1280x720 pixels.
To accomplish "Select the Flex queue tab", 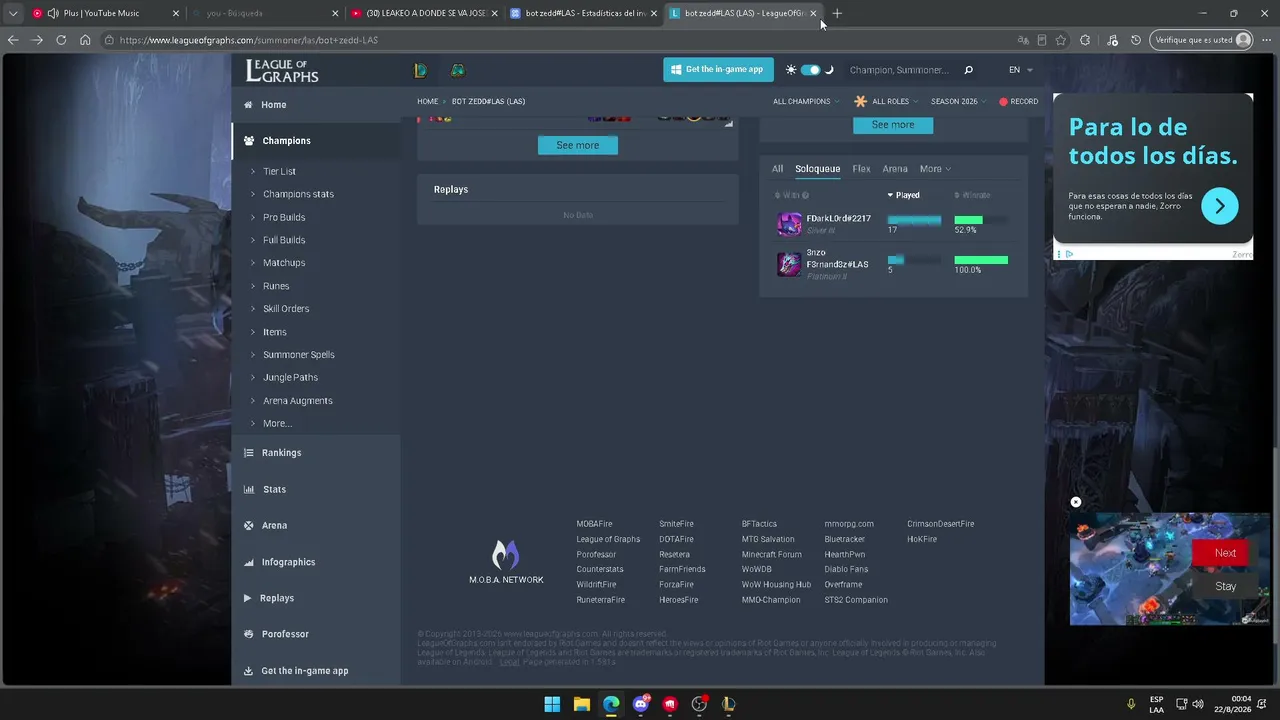I will coord(861,169).
